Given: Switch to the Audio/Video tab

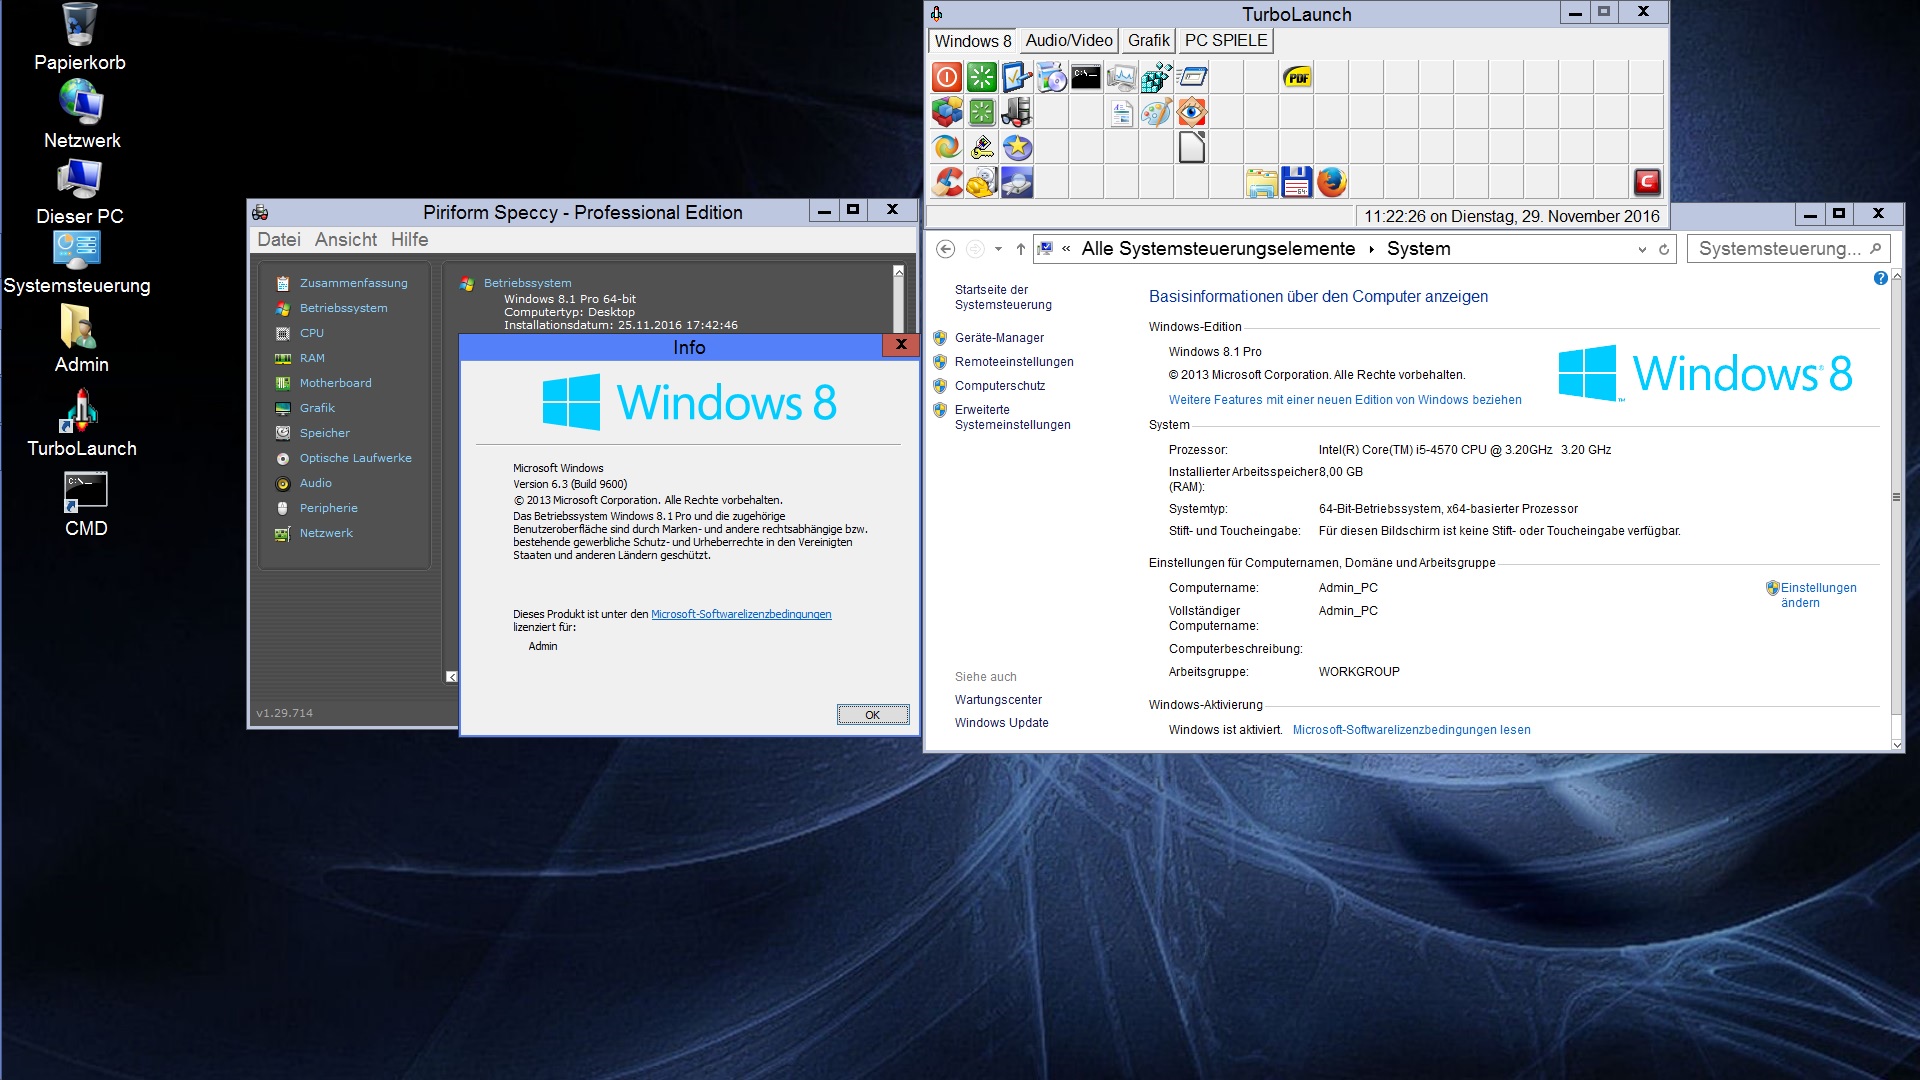Looking at the screenshot, I should coord(1068,41).
